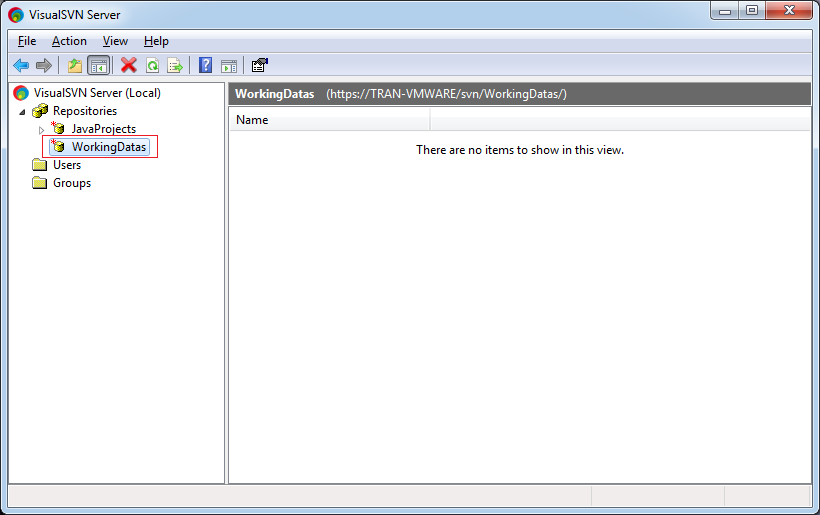
Task: Click the Groups folder icon
Action: (40, 183)
